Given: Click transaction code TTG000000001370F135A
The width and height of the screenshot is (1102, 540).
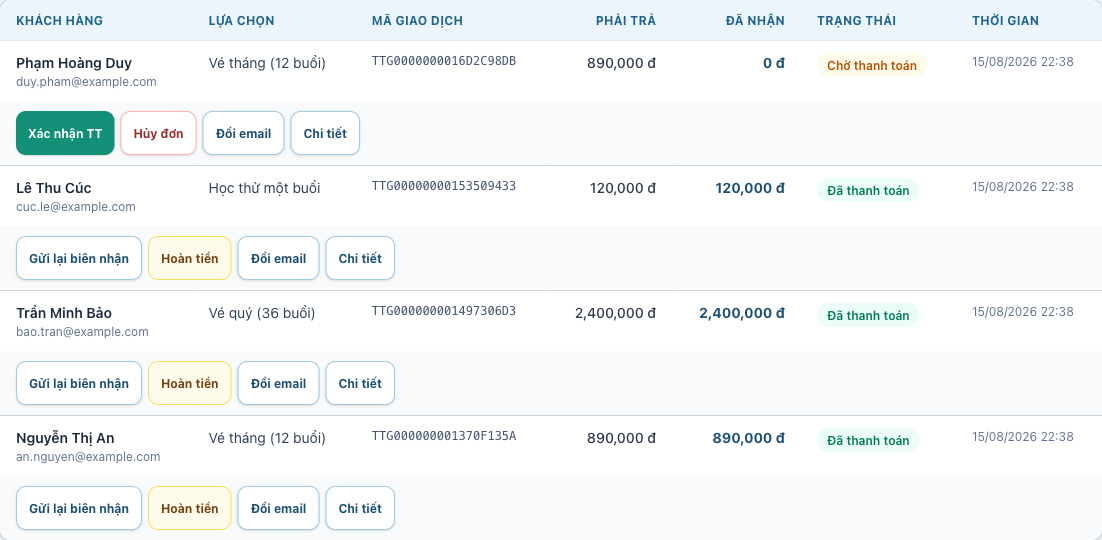Looking at the screenshot, I should [x=444, y=436].
